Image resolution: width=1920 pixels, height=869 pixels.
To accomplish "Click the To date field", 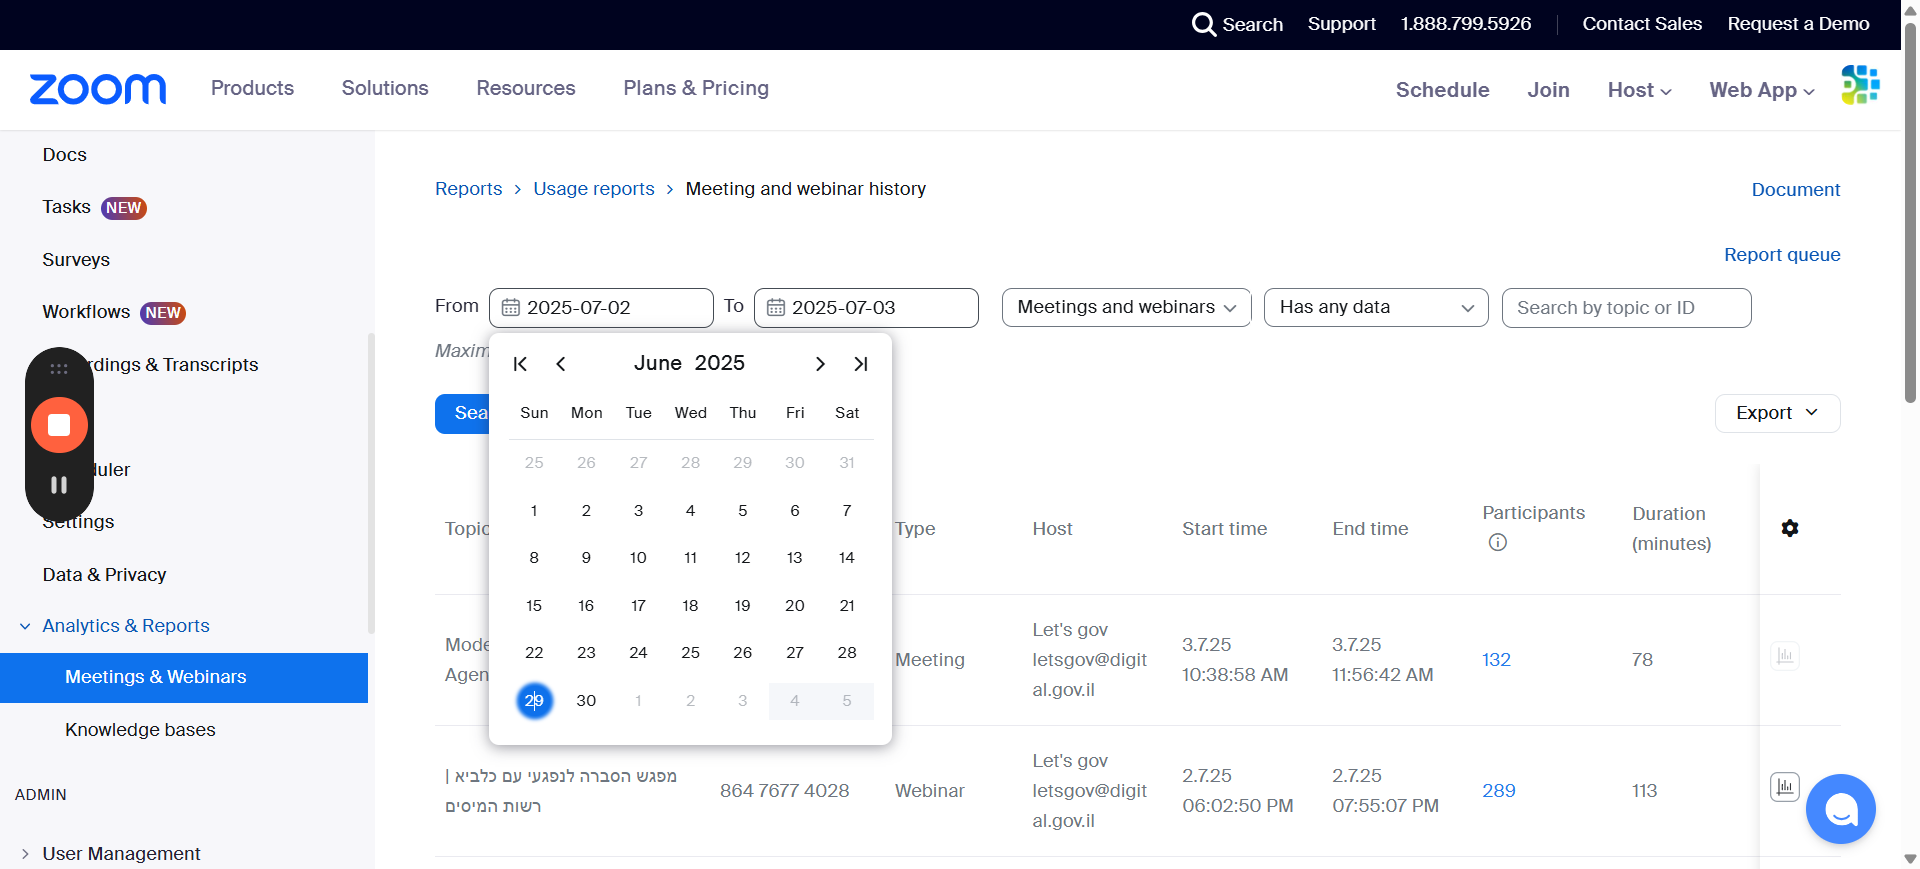I will [x=866, y=308].
